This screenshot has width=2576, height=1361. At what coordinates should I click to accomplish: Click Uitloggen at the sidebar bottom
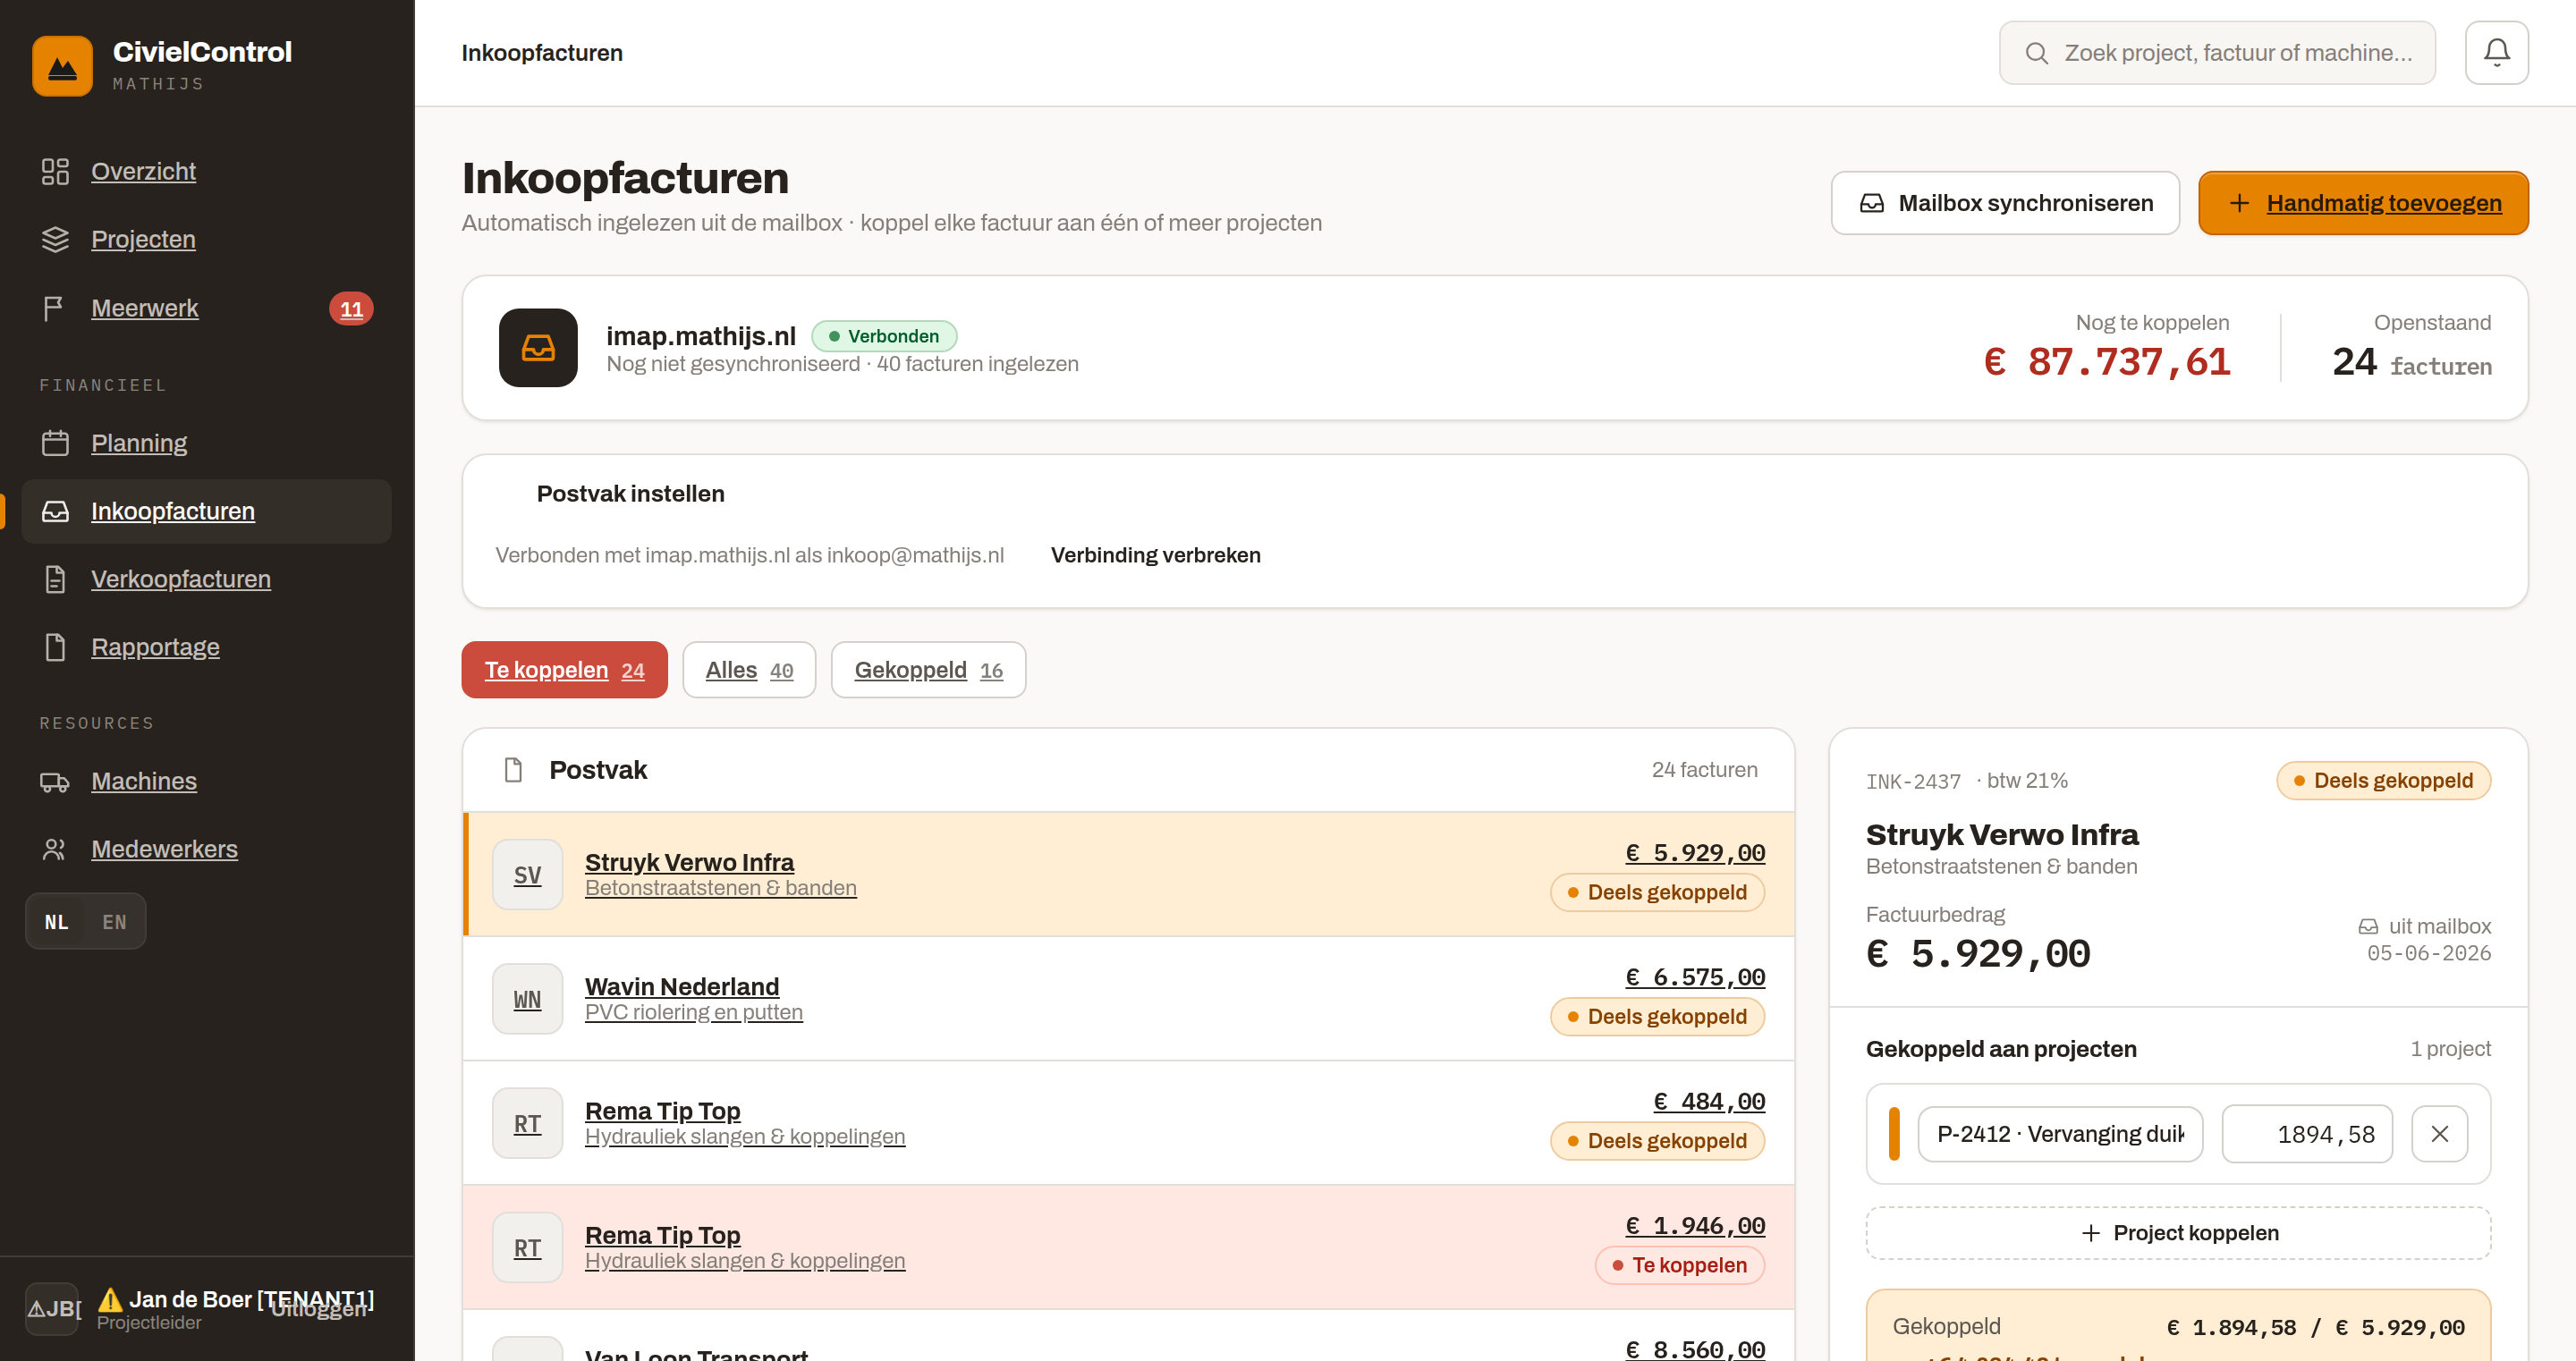(319, 1309)
